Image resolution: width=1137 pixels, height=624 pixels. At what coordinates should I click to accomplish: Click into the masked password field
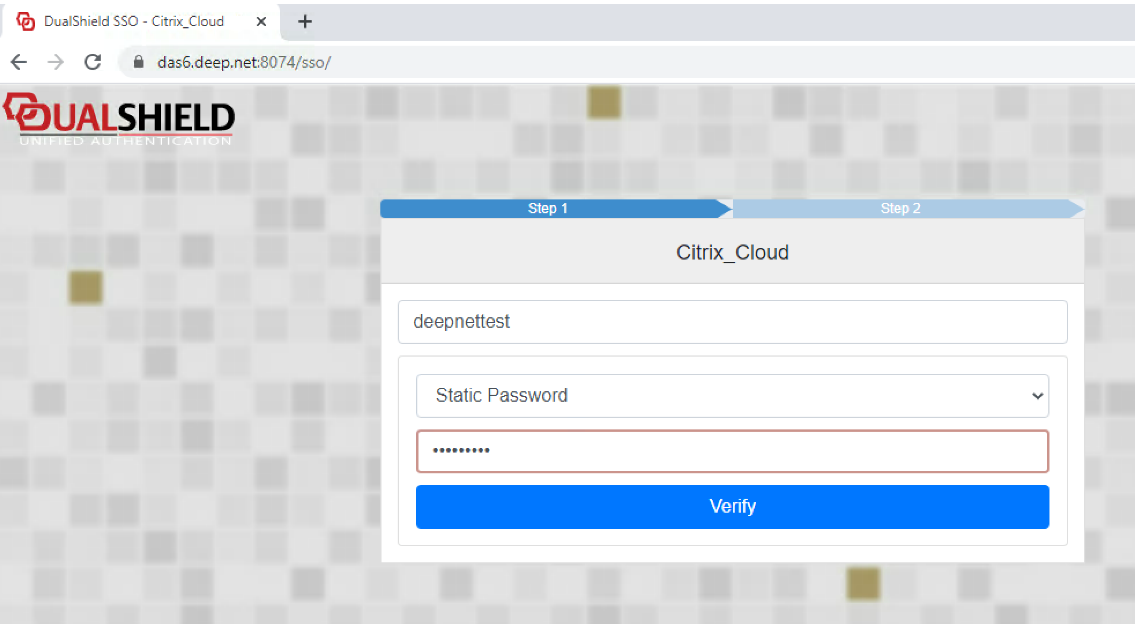[x=732, y=451]
